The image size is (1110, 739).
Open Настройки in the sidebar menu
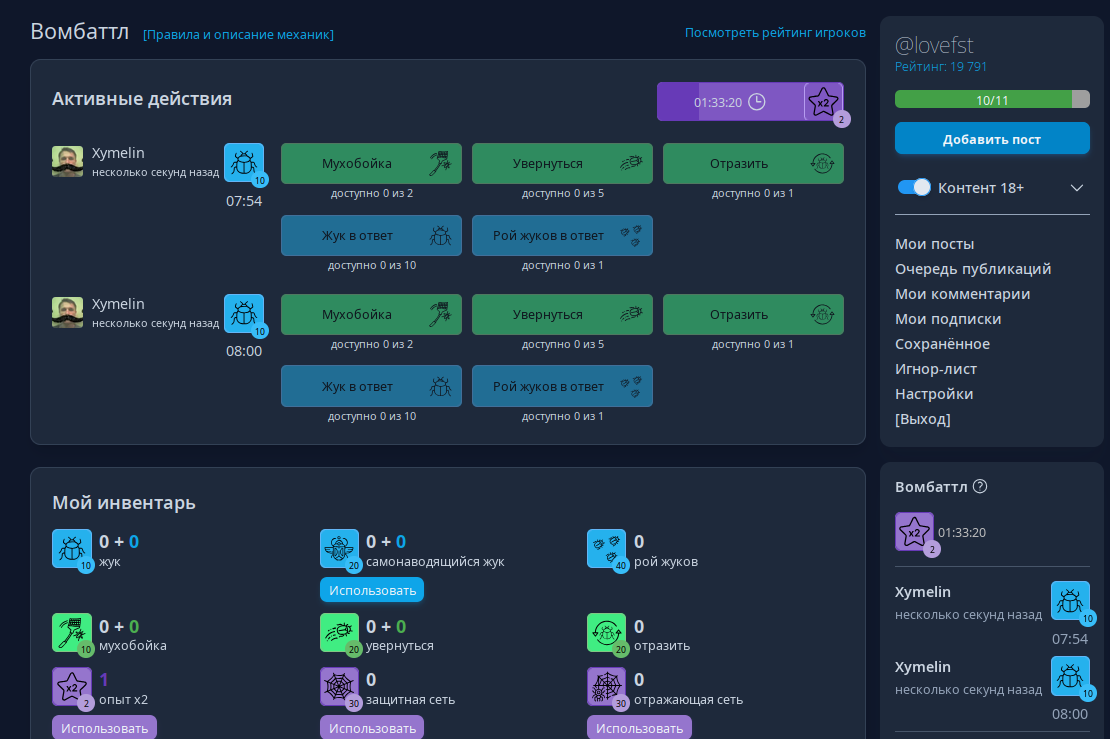[x=934, y=394]
